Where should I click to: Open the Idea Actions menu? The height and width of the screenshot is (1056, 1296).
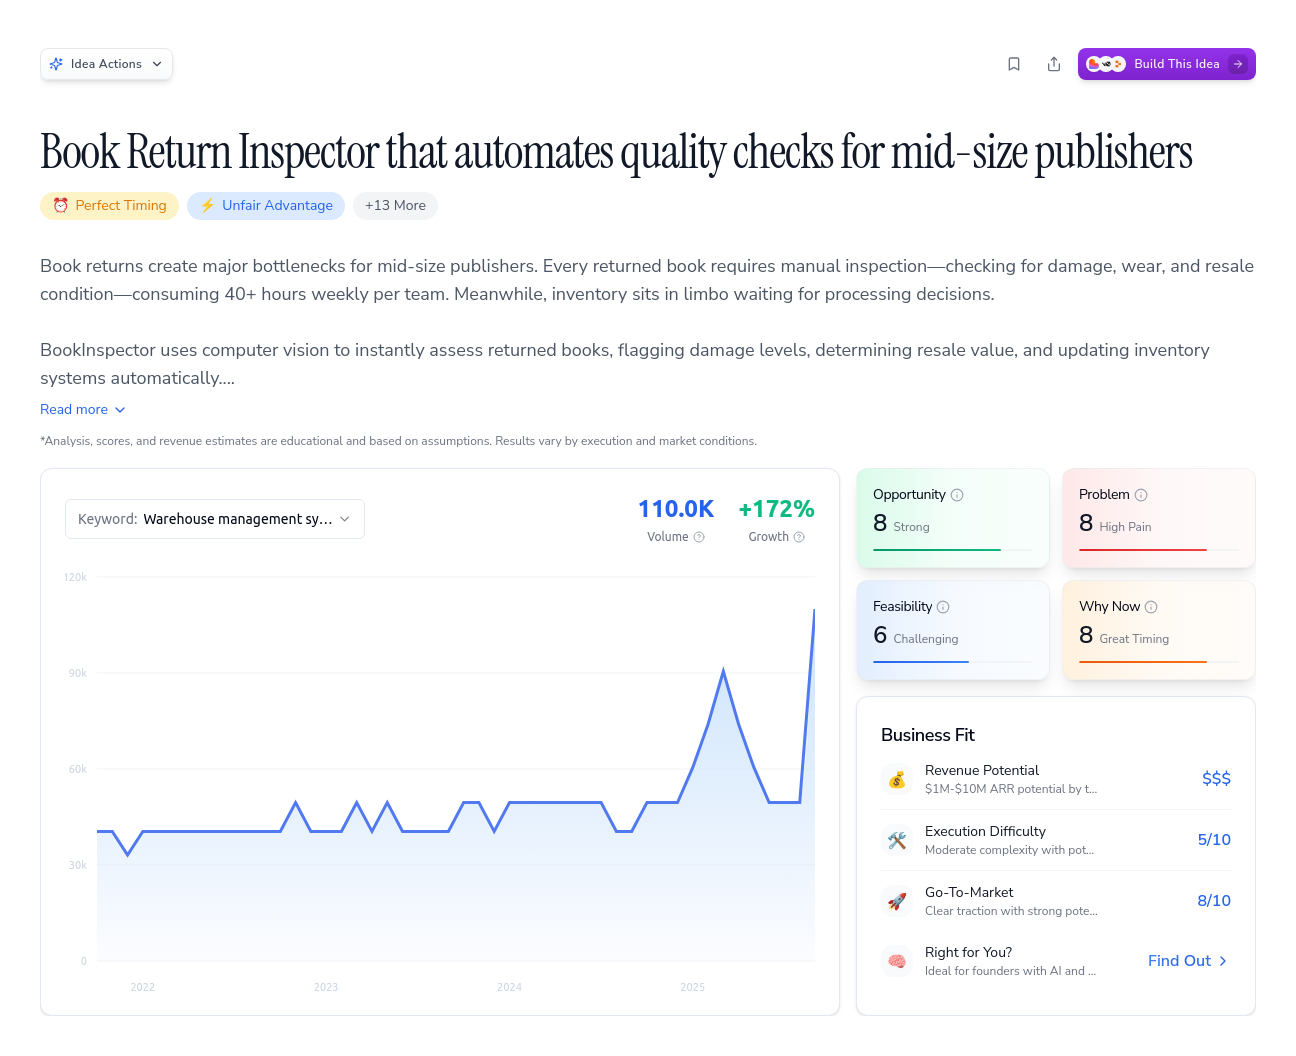point(106,63)
